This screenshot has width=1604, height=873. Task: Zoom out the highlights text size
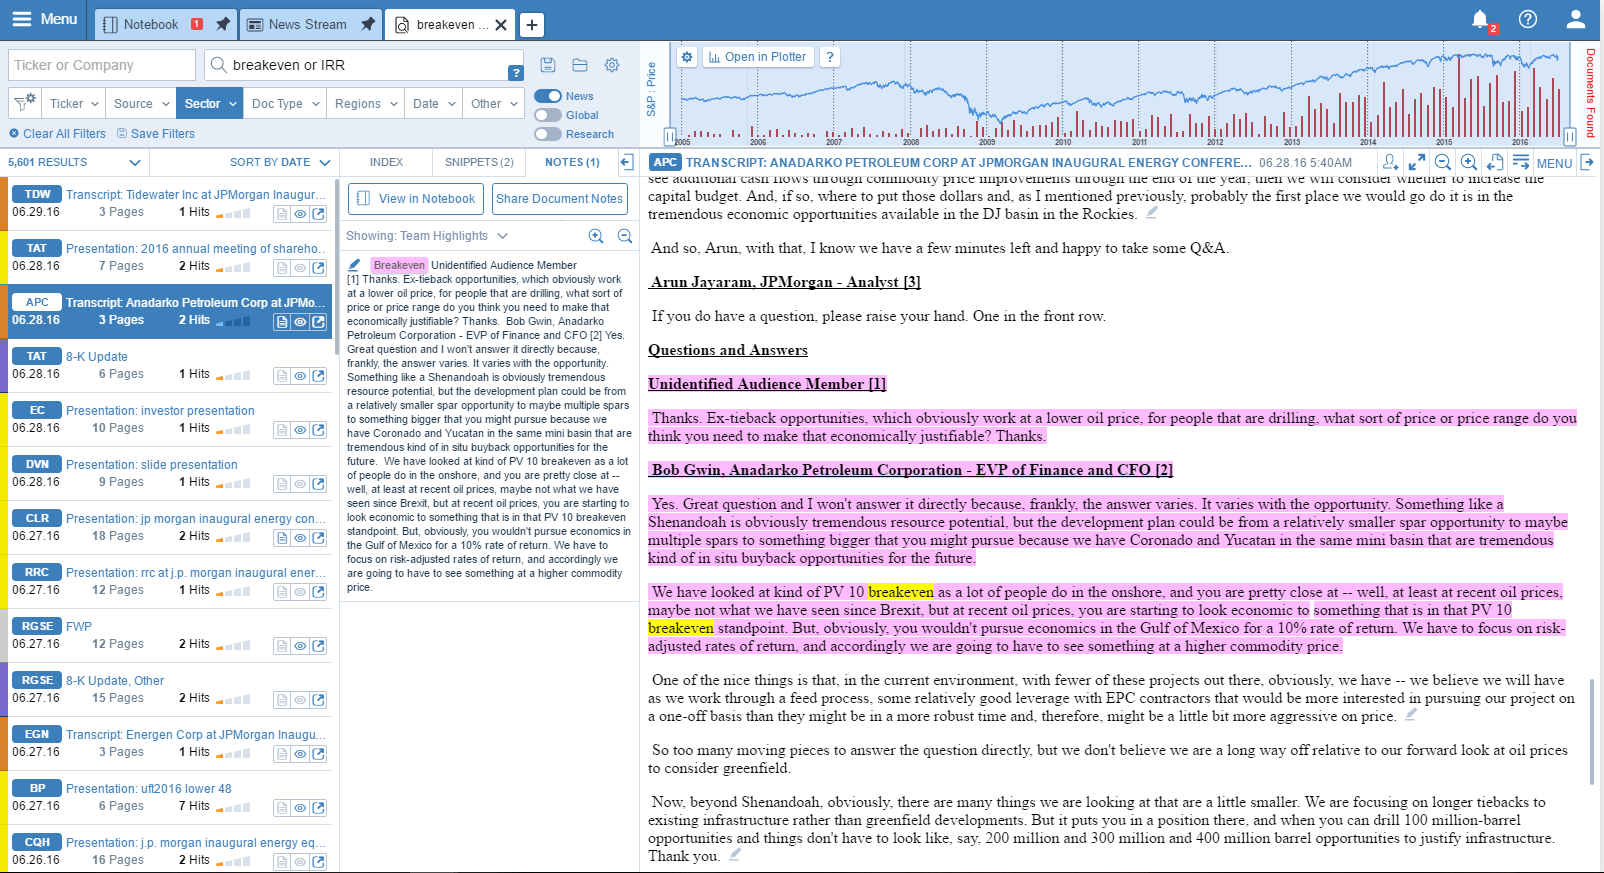tap(625, 236)
